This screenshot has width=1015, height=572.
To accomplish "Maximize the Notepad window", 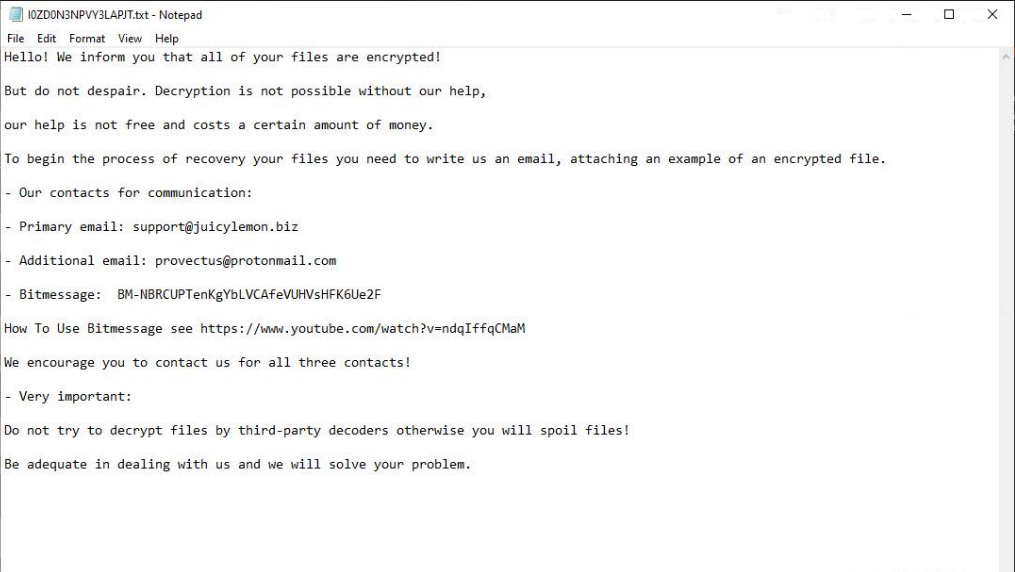I will (x=949, y=15).
